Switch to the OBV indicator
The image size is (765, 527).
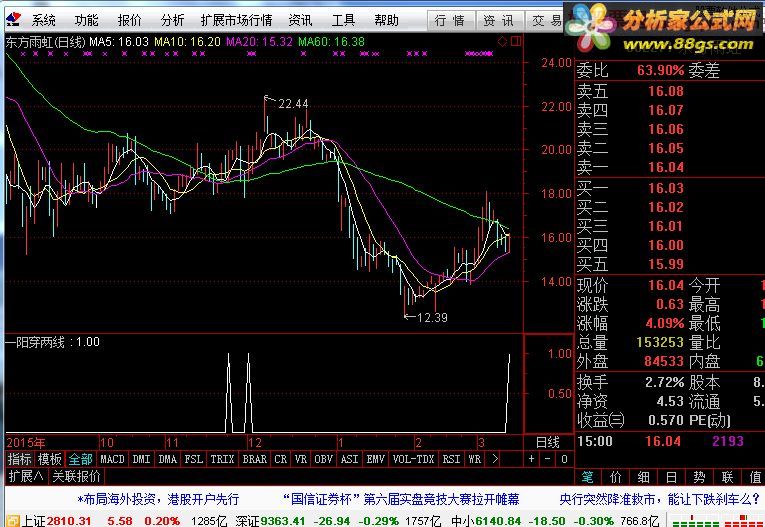coord(323,459)
